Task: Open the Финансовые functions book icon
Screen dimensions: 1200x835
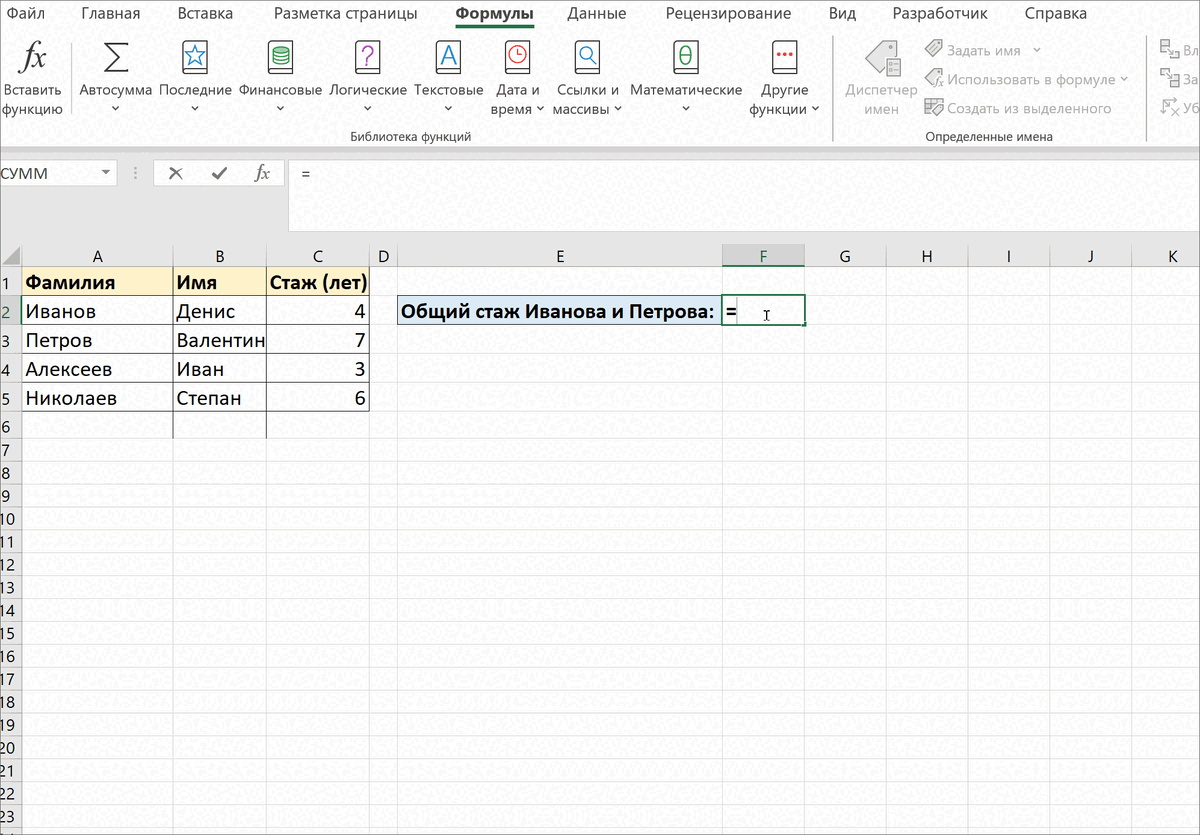Action: click(x=280, y=58)
